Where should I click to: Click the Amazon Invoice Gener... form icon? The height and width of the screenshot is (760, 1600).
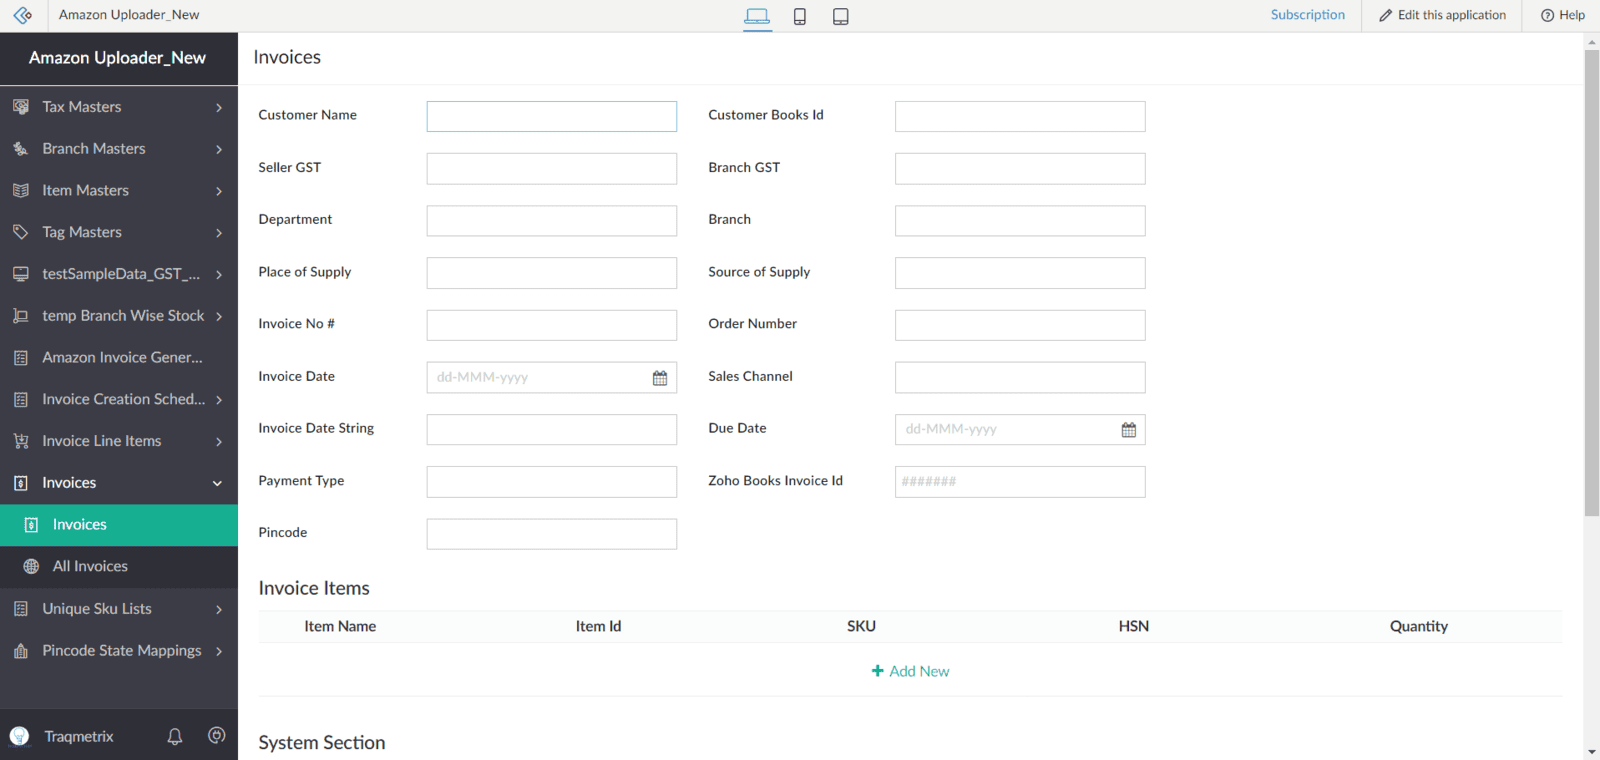click(20, 357)
